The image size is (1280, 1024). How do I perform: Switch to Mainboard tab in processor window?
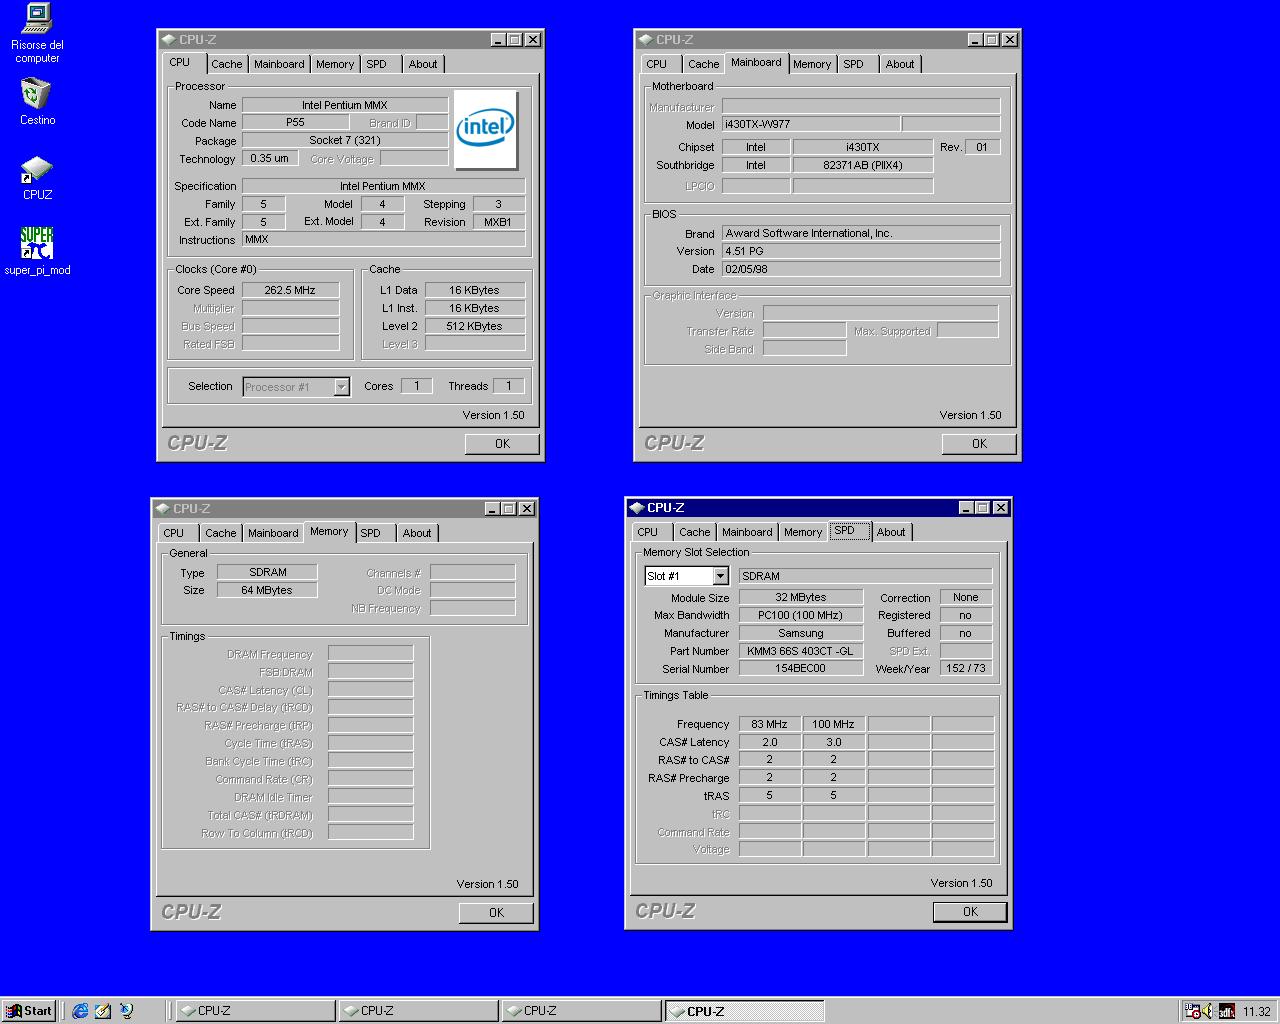click(x=279, y=64)
